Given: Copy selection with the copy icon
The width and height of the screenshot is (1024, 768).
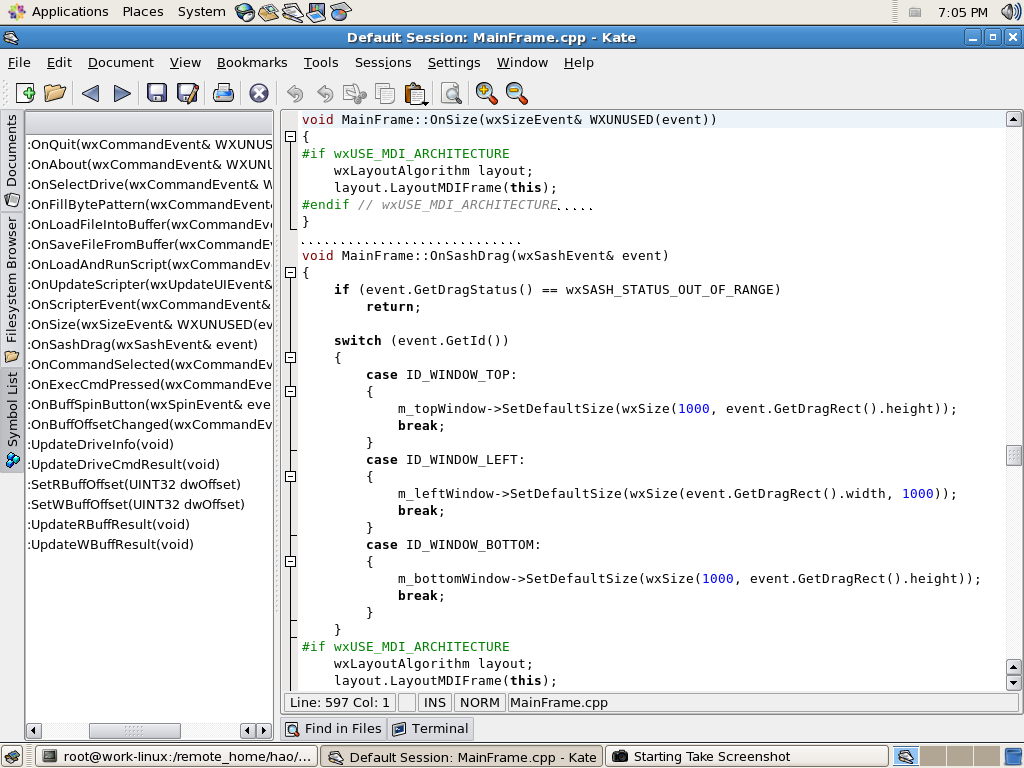Looking at the screenshot, I should 385,93.
